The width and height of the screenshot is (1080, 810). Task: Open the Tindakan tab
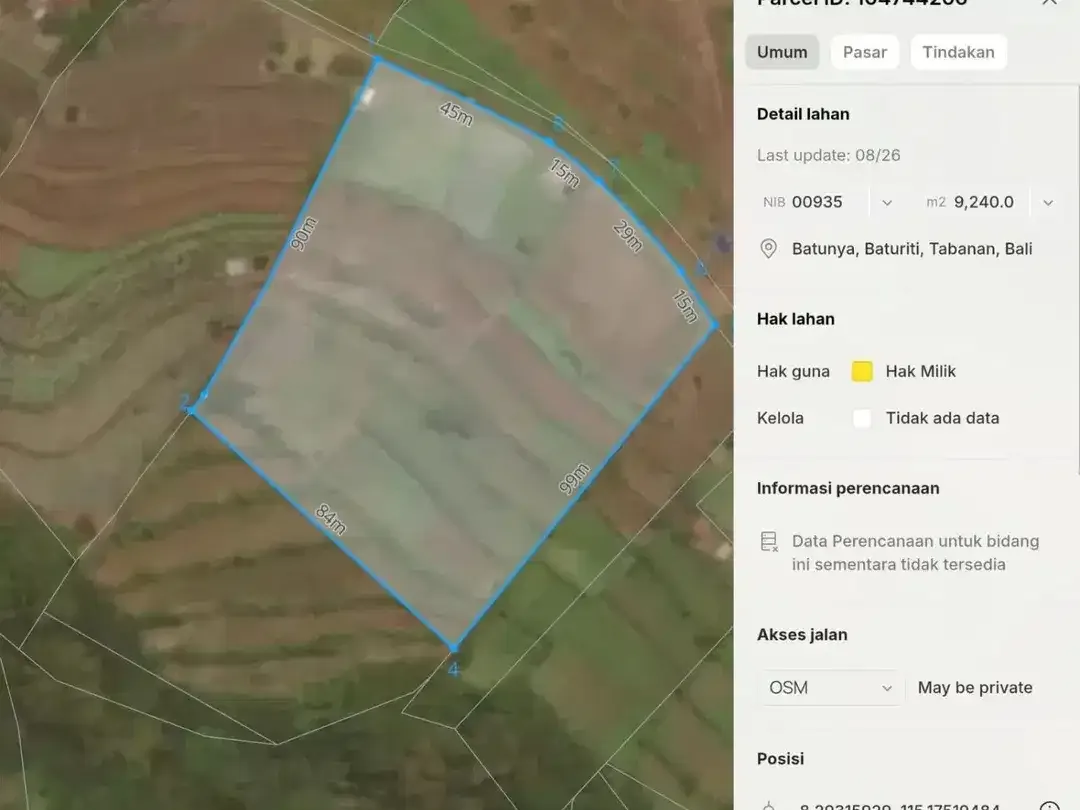(958, 52)
